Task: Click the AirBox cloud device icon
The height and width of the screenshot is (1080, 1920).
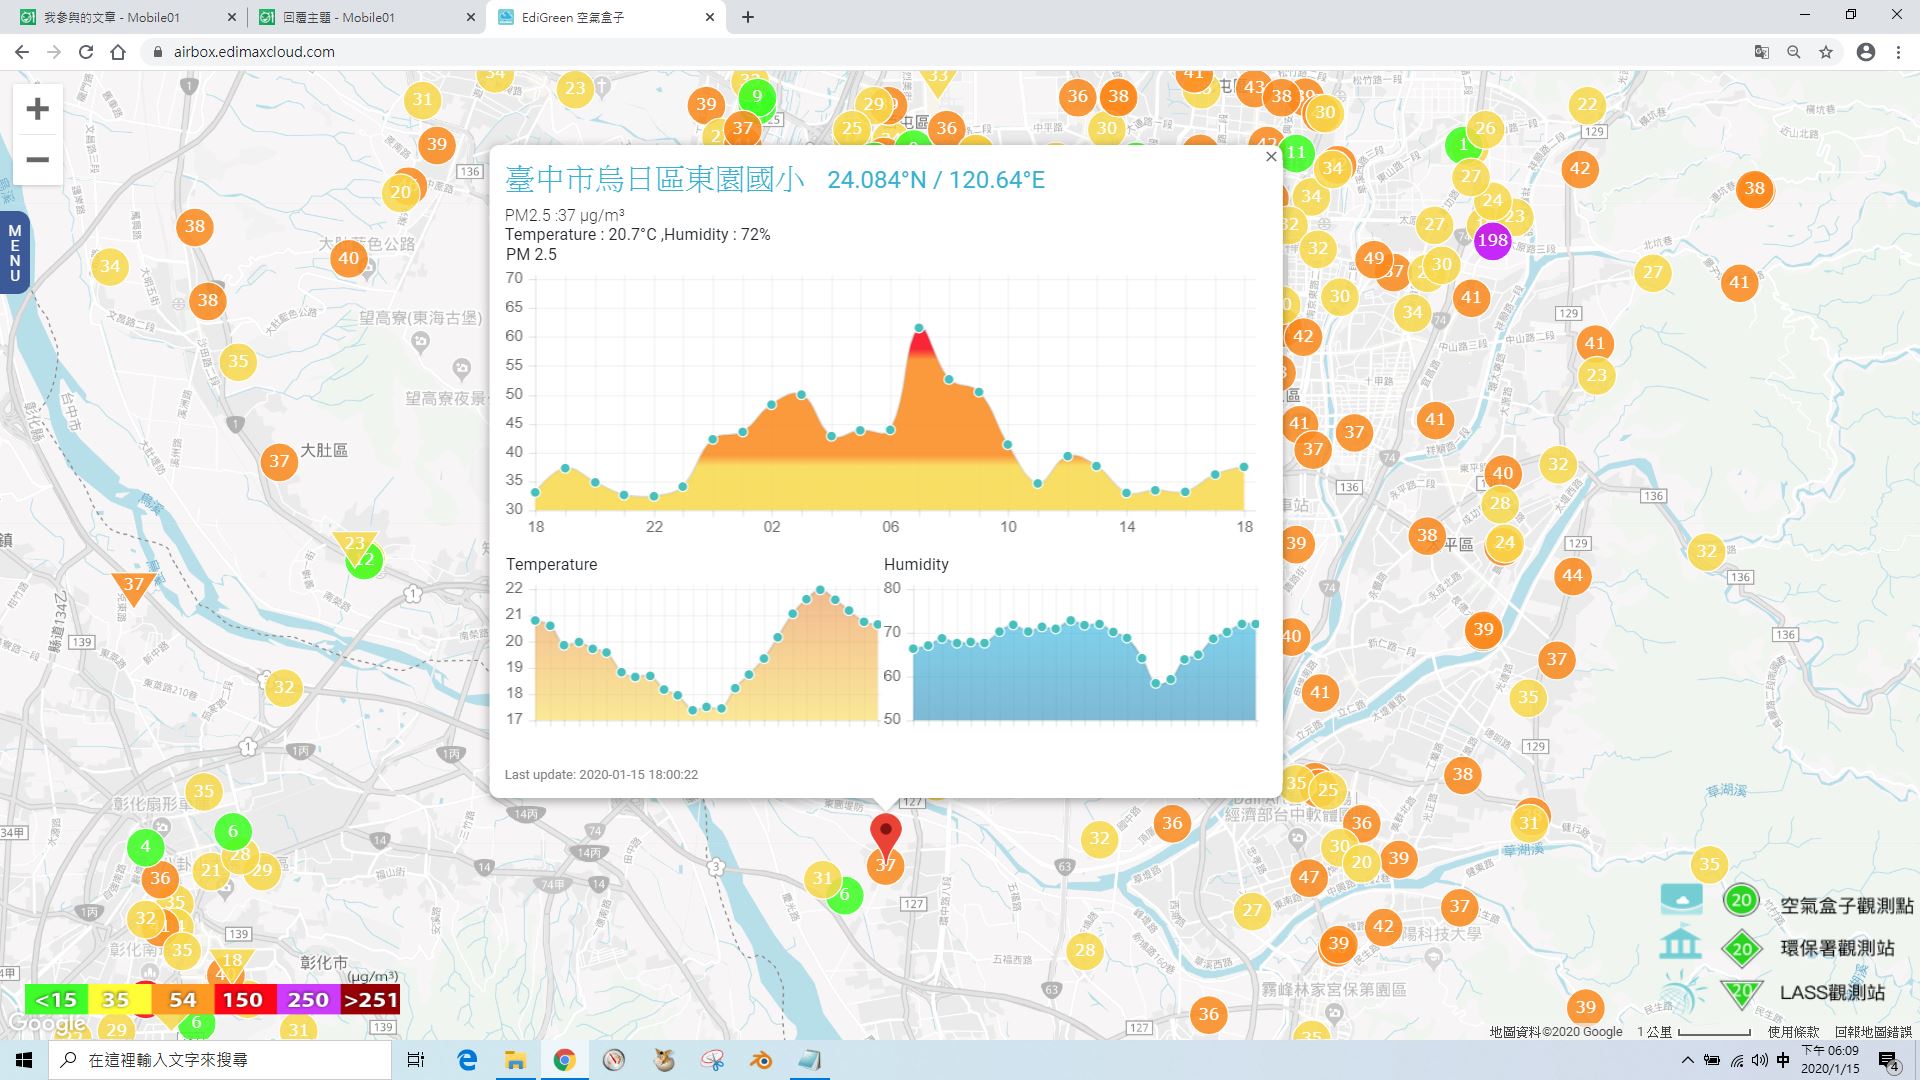Action: click(1681, 898)
